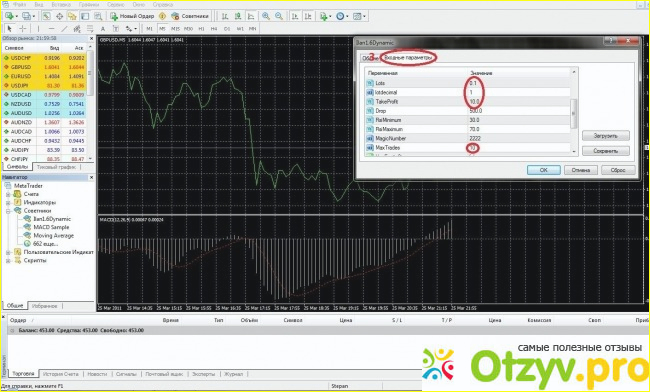
Task: Zoom out the chart with magnifier icon
Action: coord(279,16)
